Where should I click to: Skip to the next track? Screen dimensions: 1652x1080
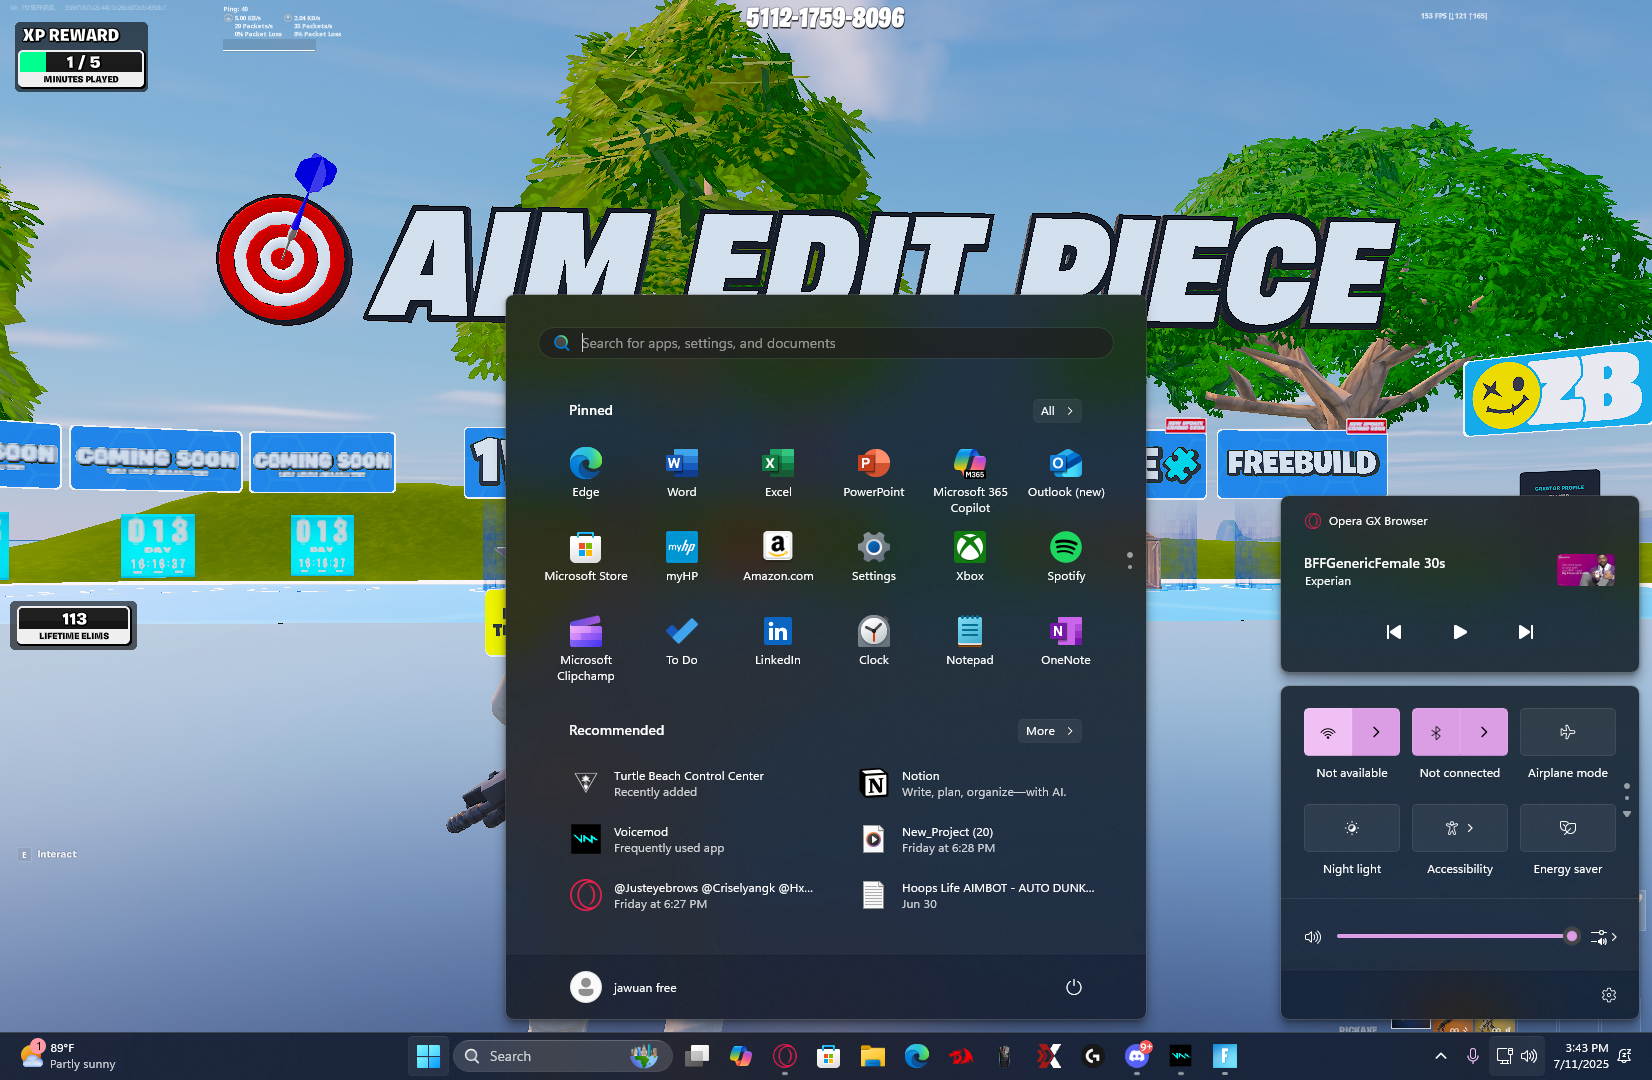click(1525, 632)
